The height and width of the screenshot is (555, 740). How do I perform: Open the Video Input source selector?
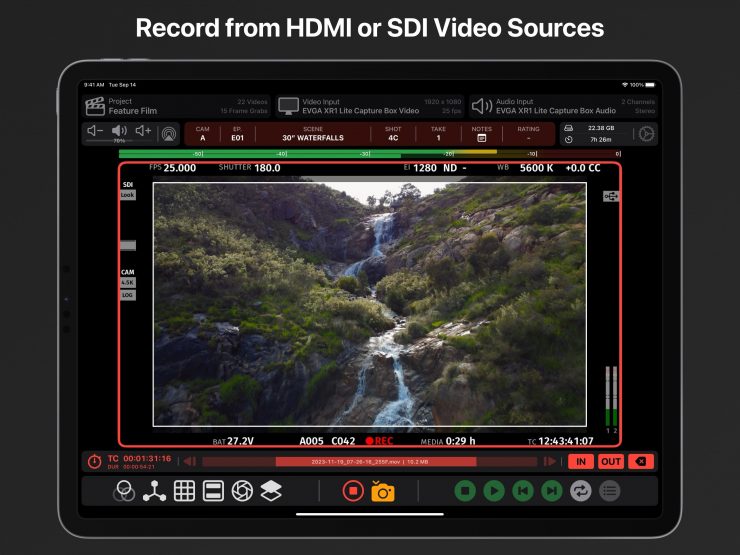click(x=369, y=106)
